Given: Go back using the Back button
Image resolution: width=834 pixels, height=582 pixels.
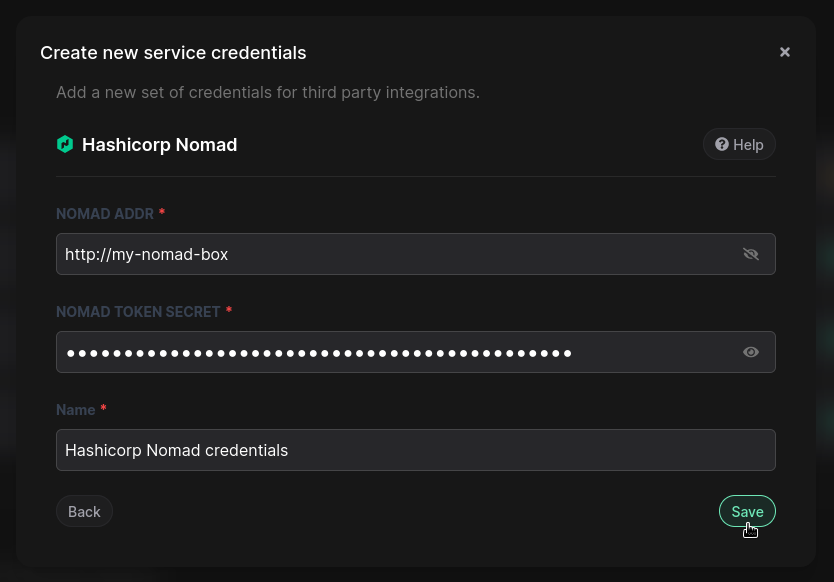Looking at the screenshot, I should point(84,511).
